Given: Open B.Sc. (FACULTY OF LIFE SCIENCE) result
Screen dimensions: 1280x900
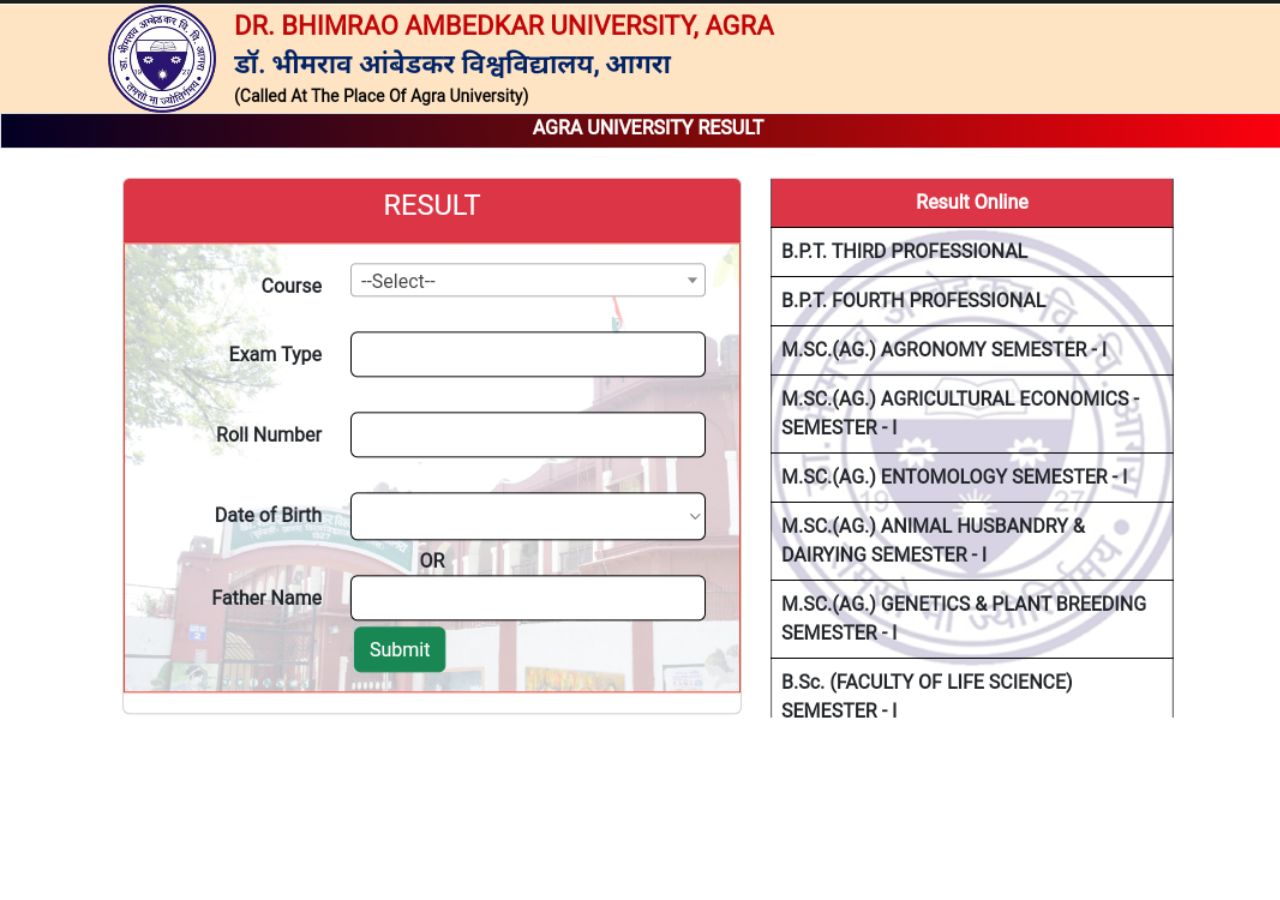Looking at the screenshot, I should point(972,688).
